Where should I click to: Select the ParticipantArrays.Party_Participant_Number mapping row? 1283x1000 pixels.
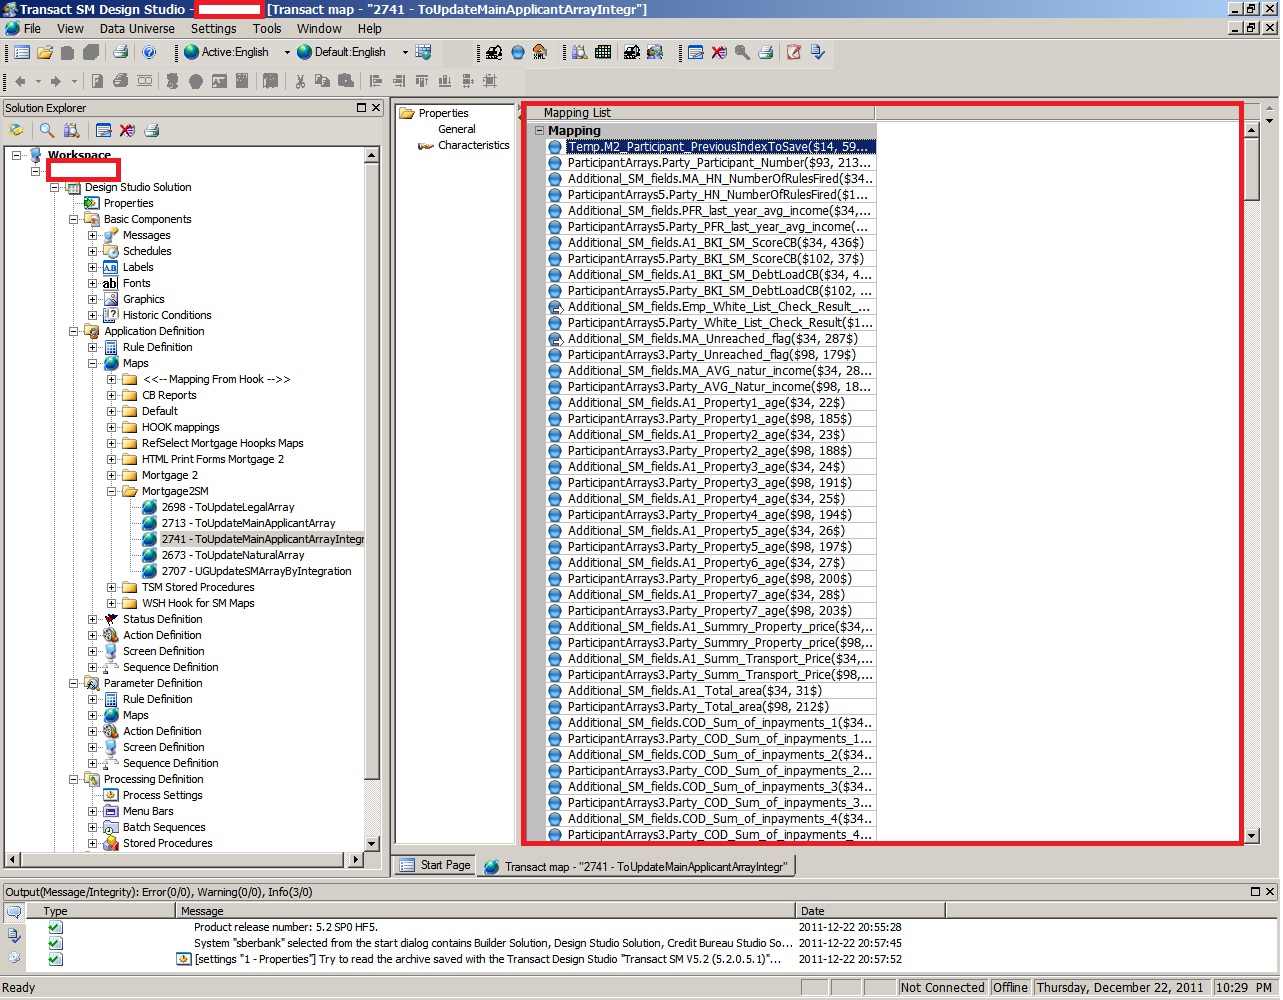(x=718, y=163)
